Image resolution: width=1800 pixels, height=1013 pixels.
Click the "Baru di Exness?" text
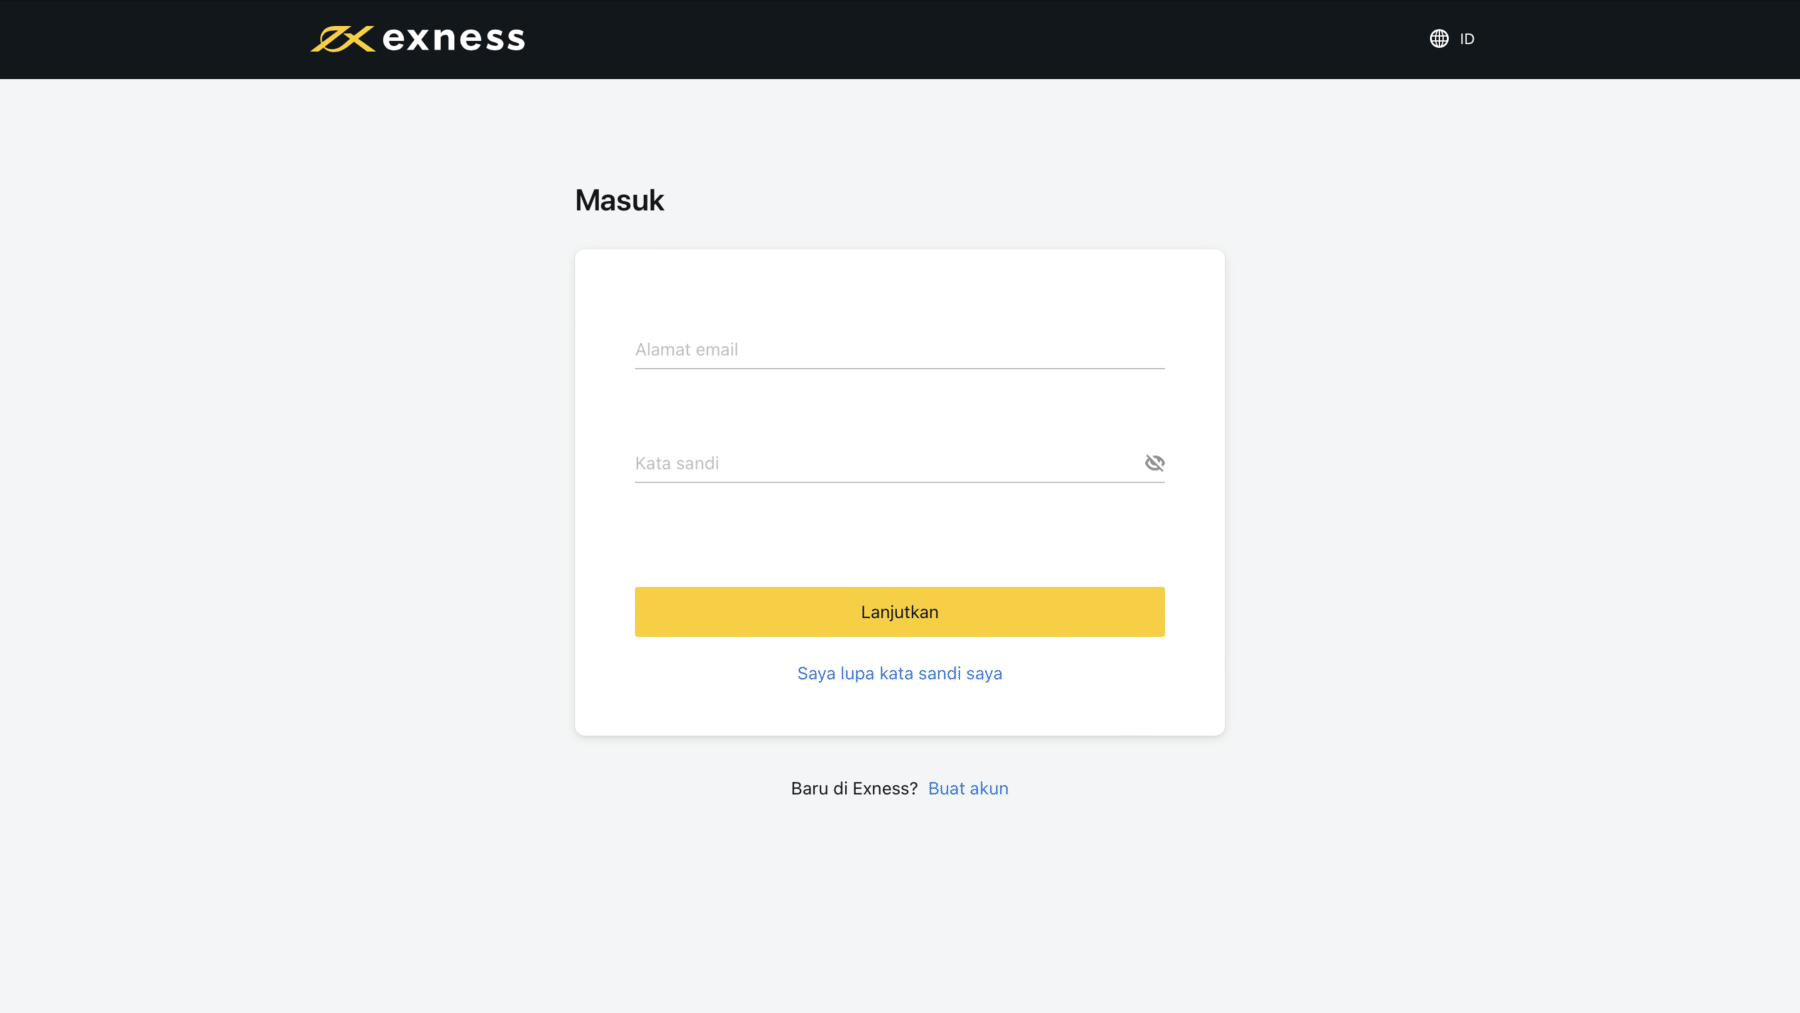(854, 789)
